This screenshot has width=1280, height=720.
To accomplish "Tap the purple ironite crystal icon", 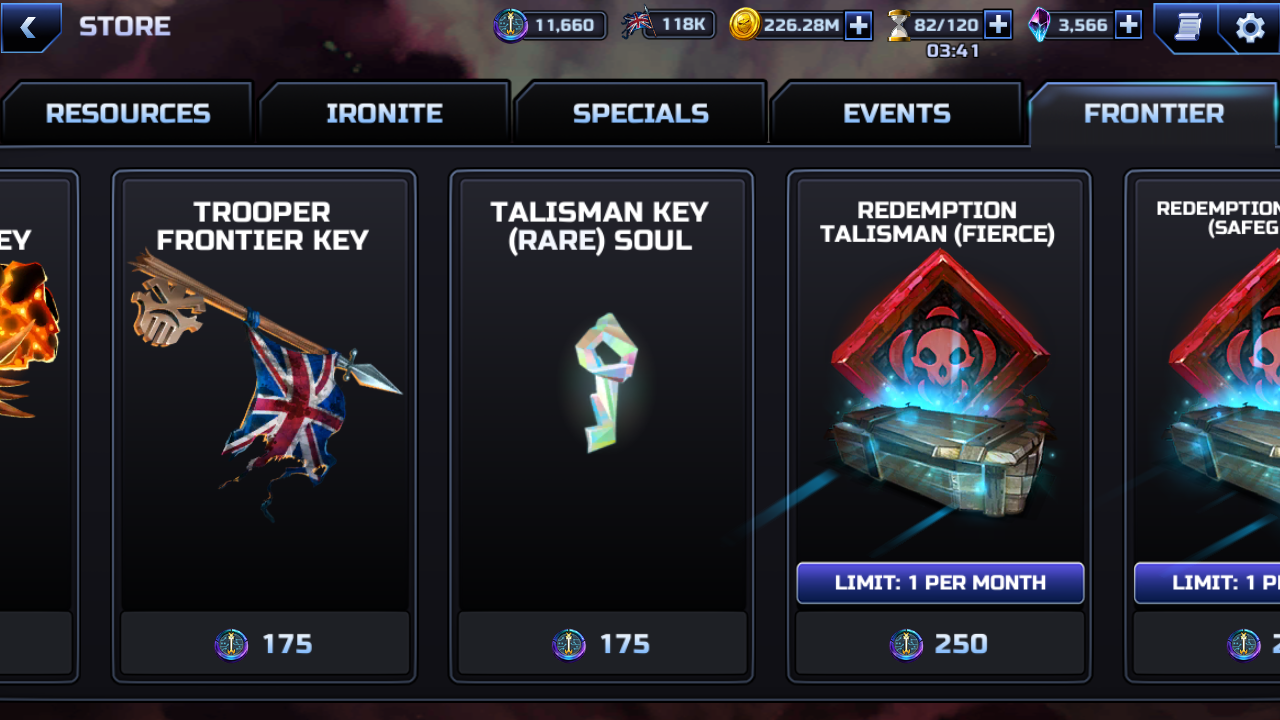I will [1040, 25].
